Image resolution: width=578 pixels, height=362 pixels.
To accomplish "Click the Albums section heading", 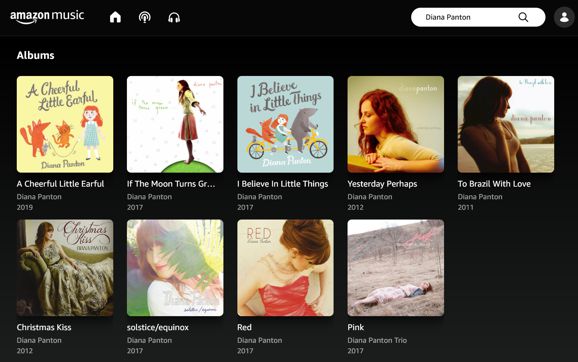I will [x=35, y=55].
